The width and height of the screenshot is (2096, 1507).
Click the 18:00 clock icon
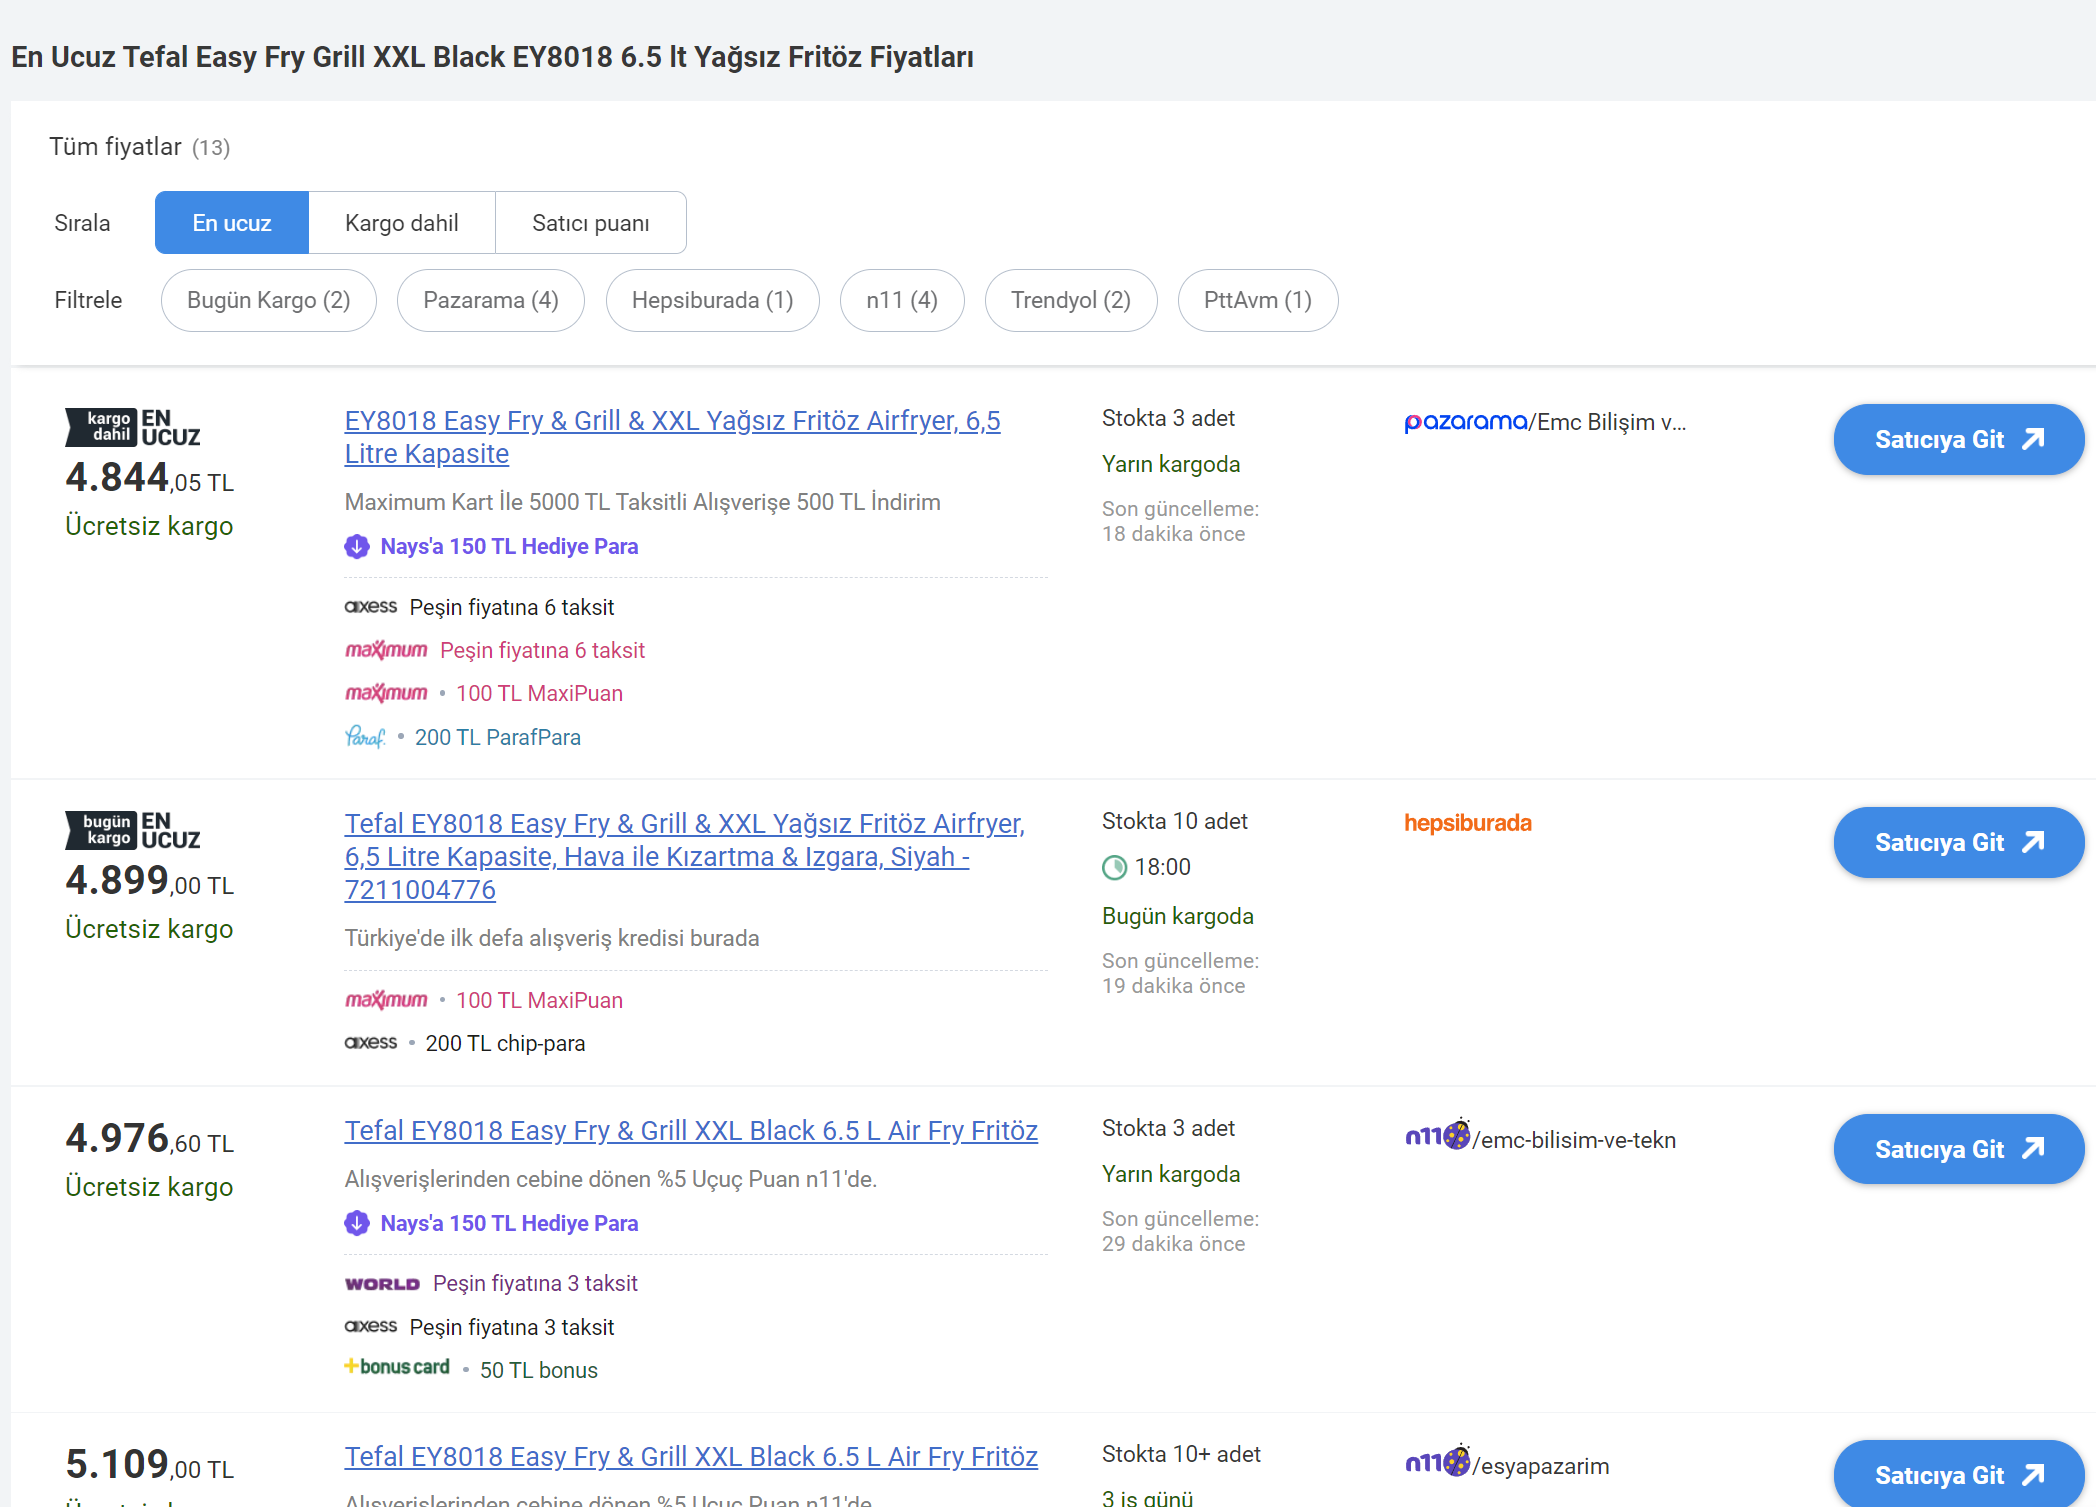tap(1114, 867)
